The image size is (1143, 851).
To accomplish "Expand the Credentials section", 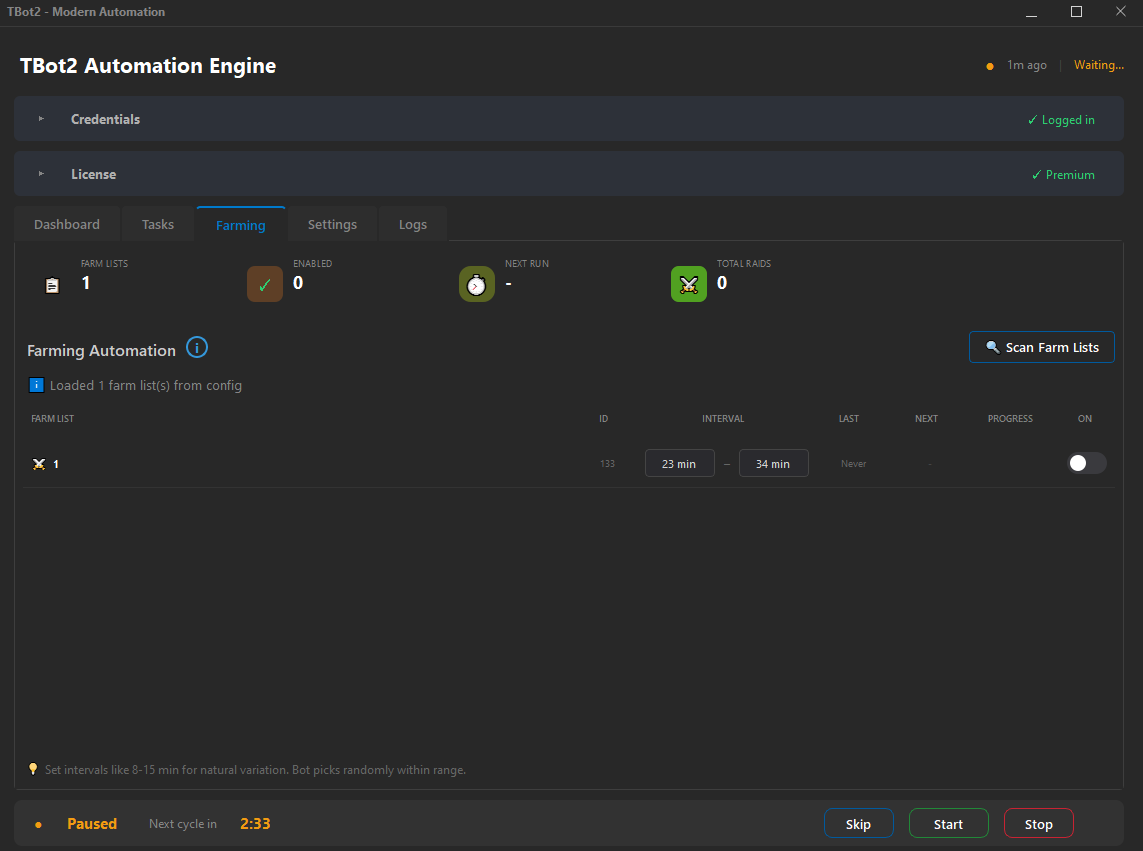I will click(40, 118).
